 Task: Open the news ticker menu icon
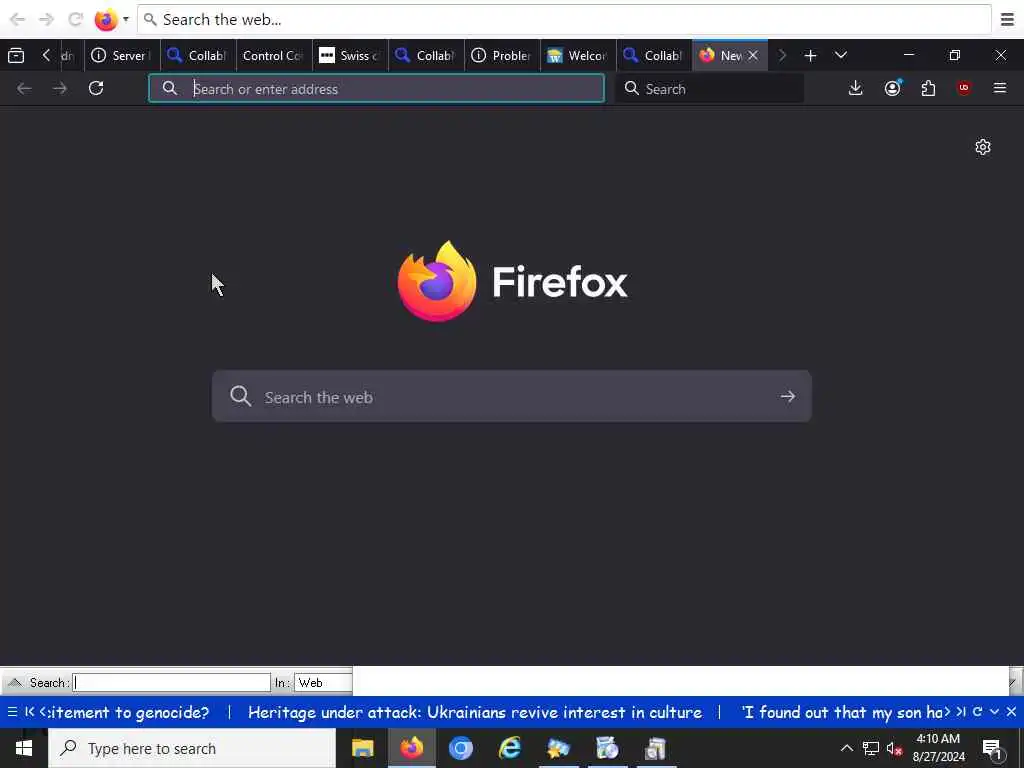tap(12, 712)
